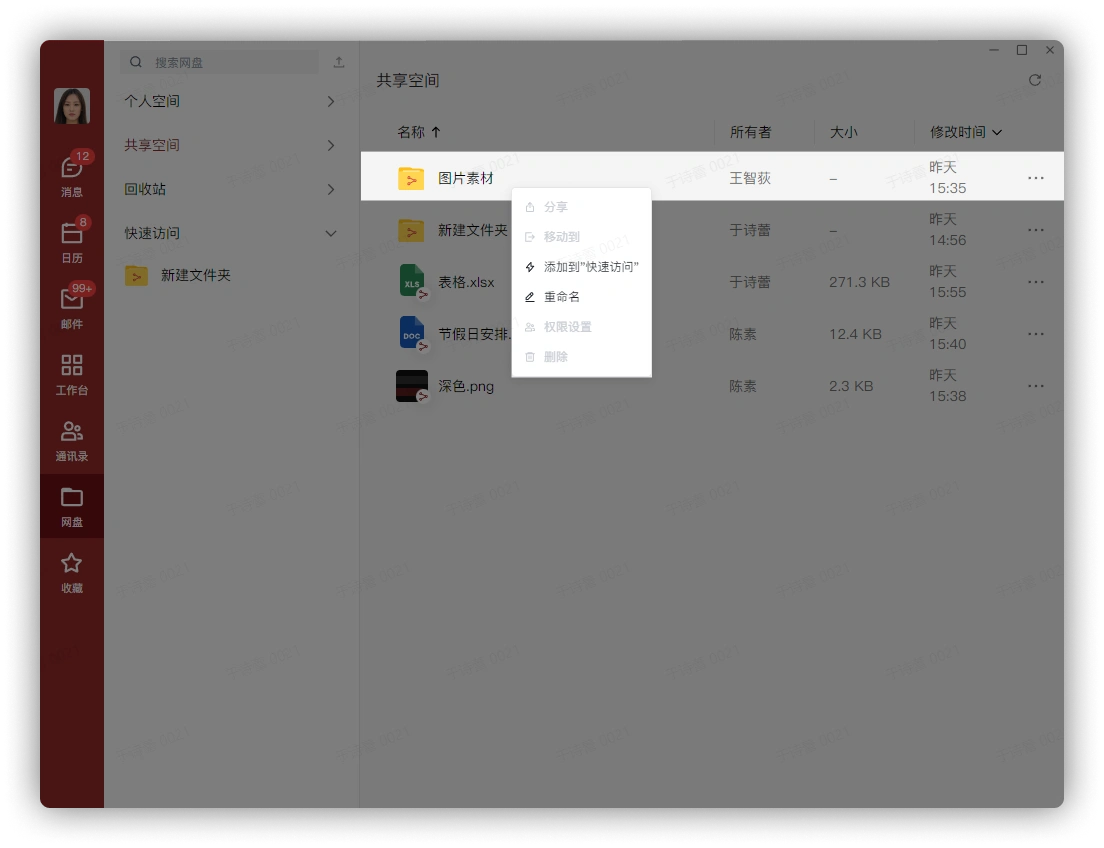This screenshot has width=1104, height=848.
Task: Click the 昨天 15:55 modified time
Action: 948,282
